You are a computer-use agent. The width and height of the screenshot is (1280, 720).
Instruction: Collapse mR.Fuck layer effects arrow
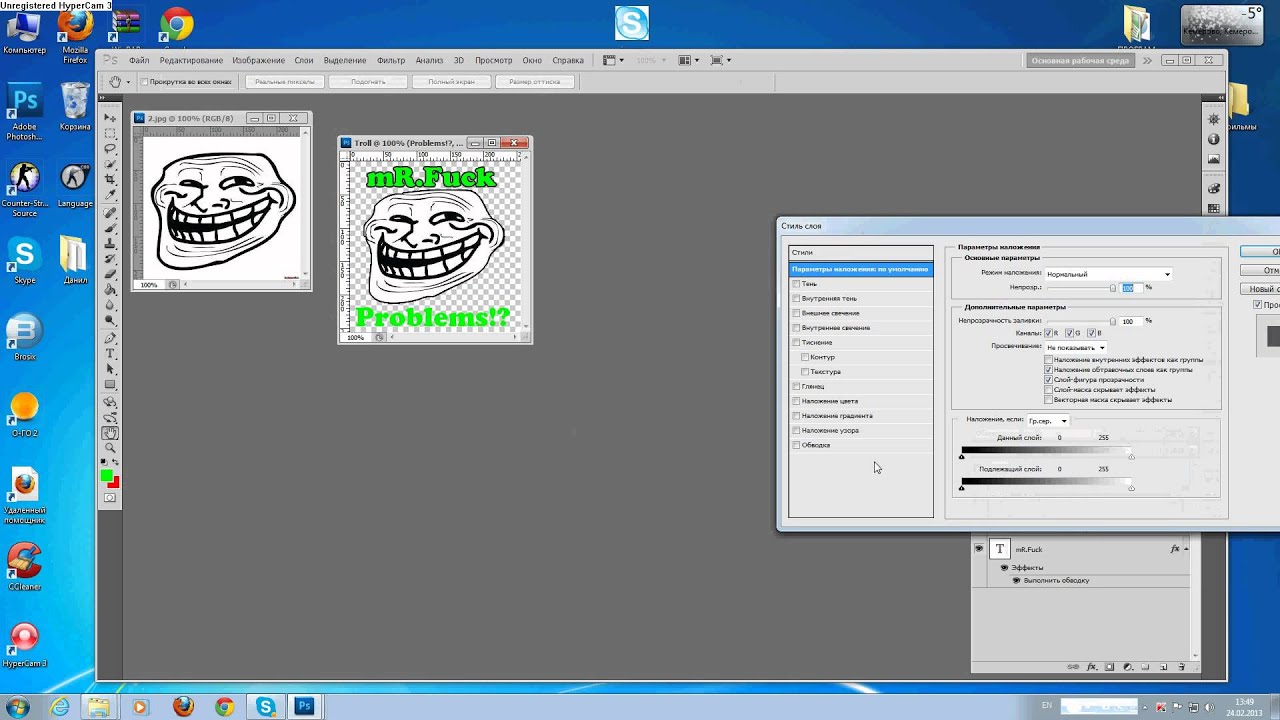1186,549
